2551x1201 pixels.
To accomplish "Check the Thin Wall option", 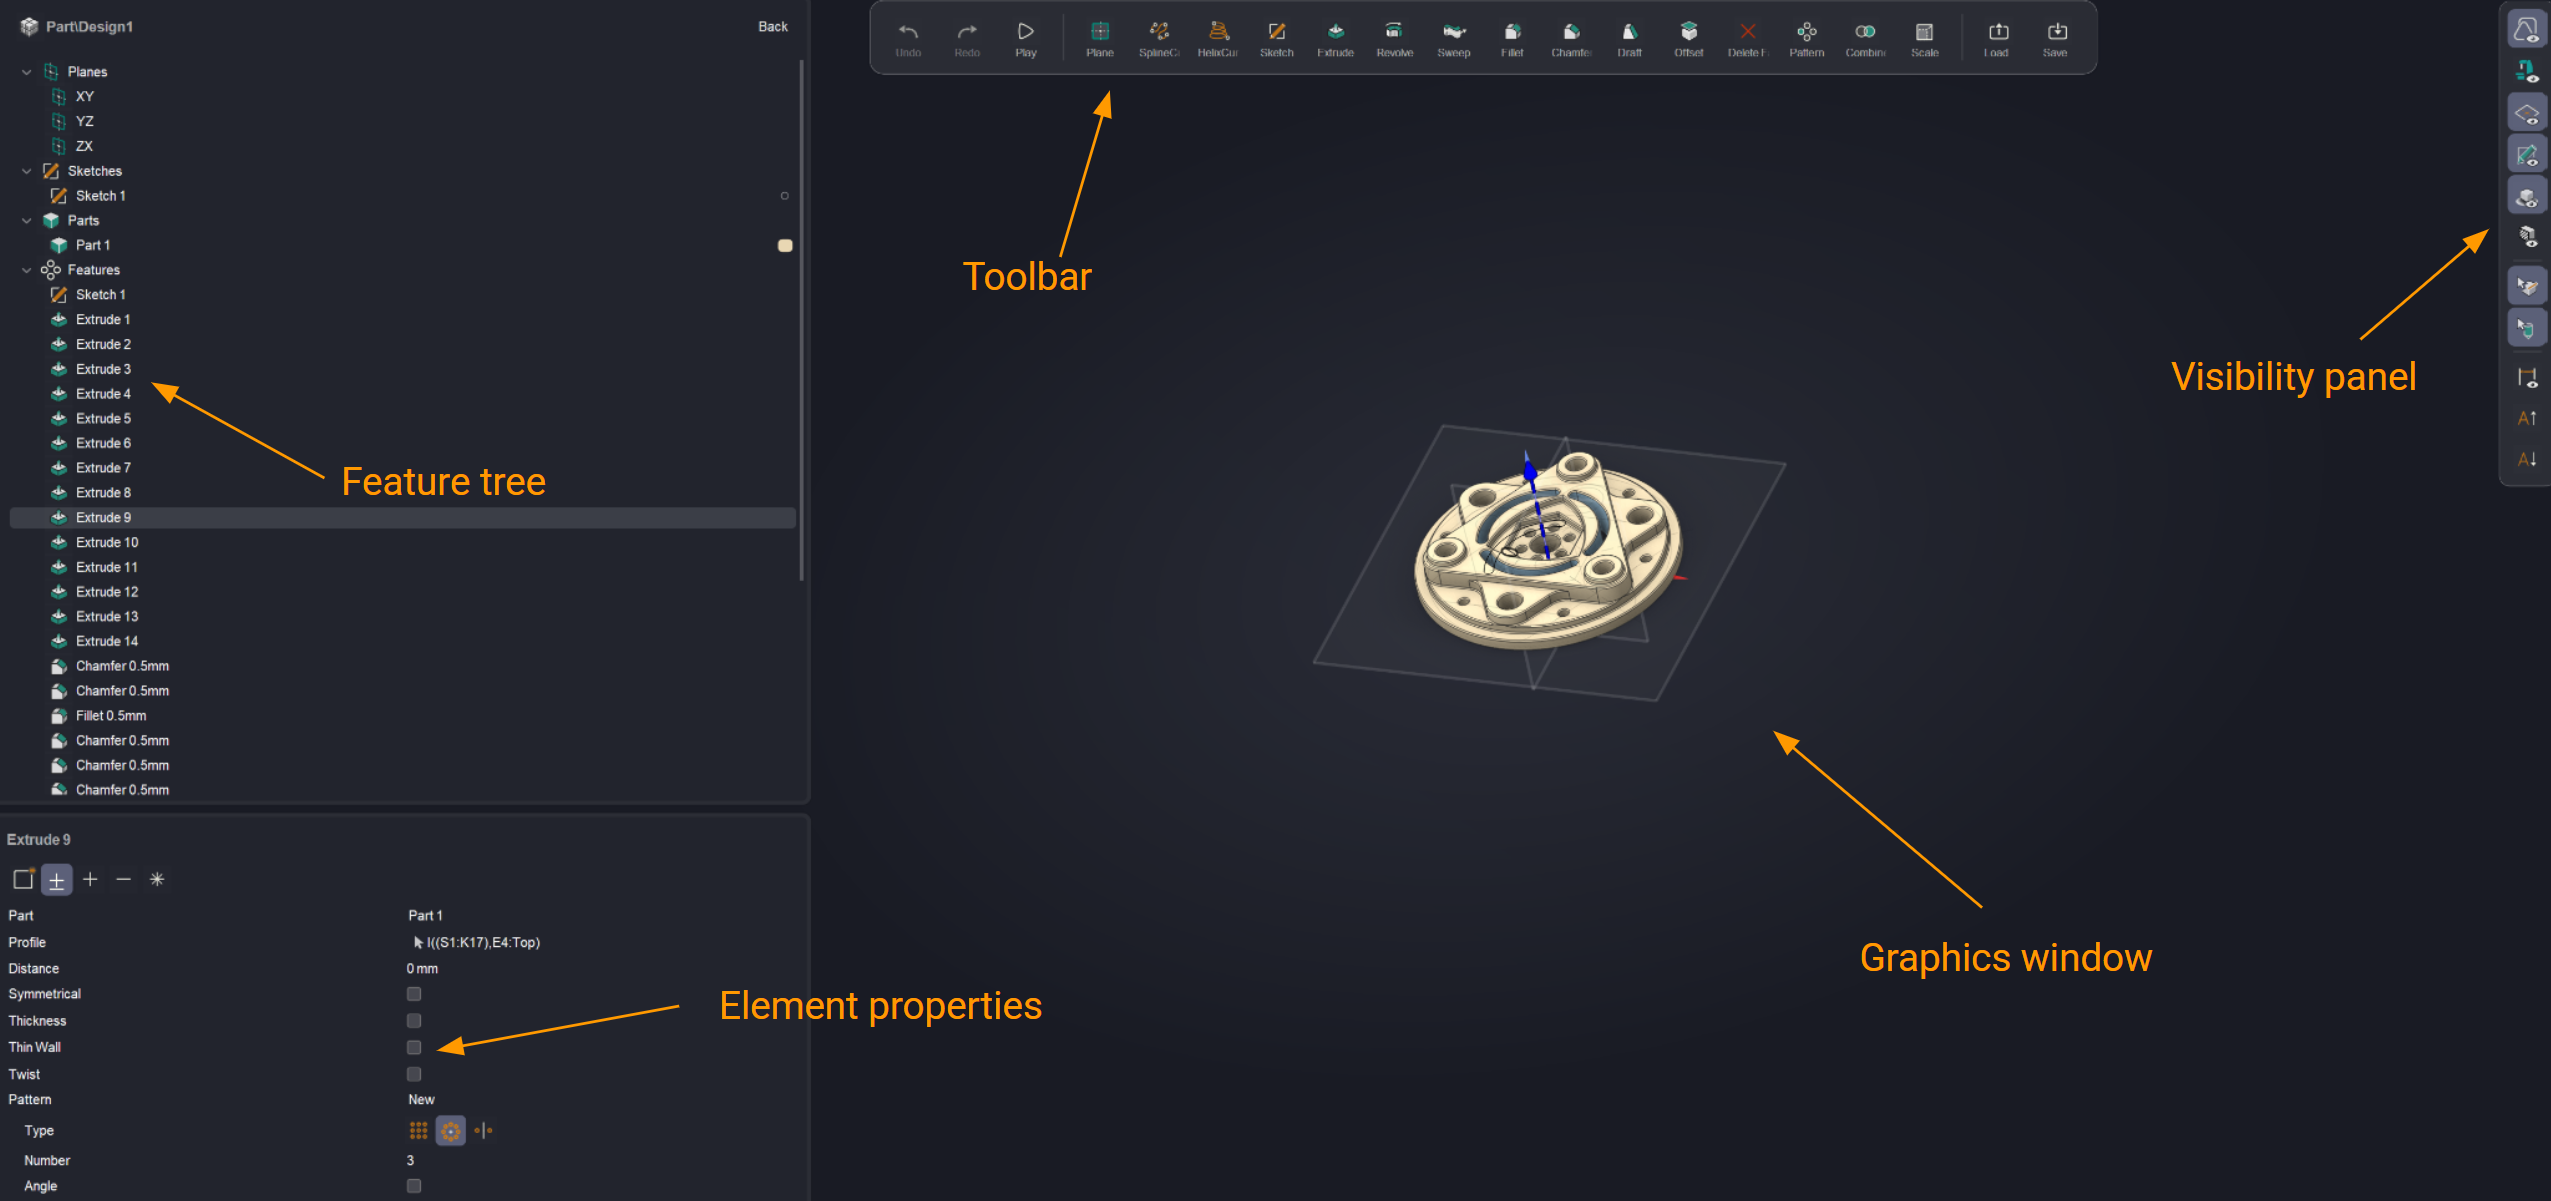I will 414,1047.
